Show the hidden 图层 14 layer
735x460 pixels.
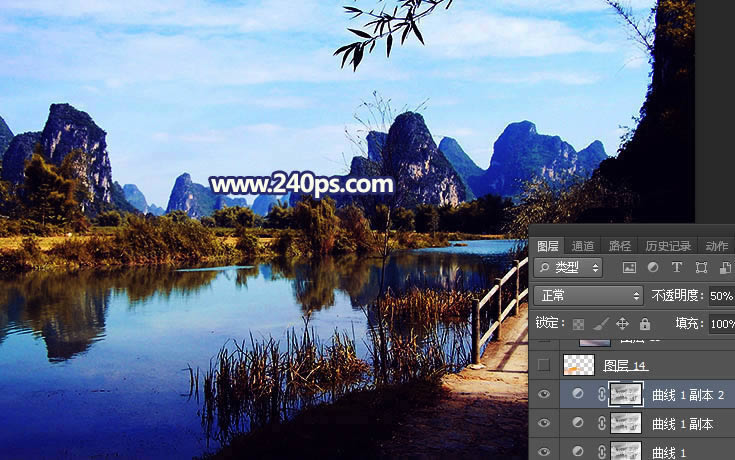[544, 366]
